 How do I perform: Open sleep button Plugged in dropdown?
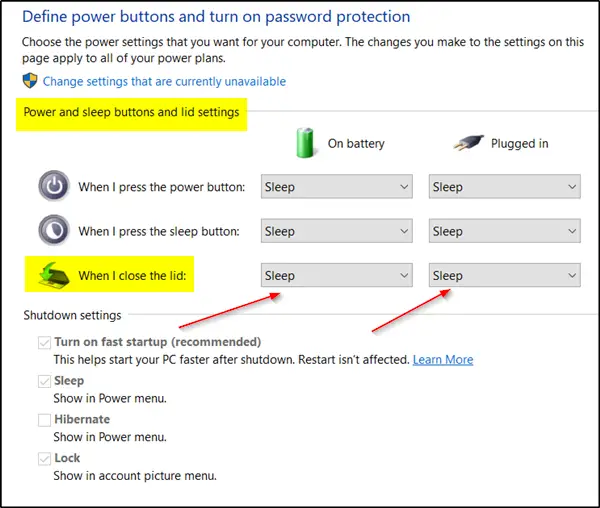[504, 231]
